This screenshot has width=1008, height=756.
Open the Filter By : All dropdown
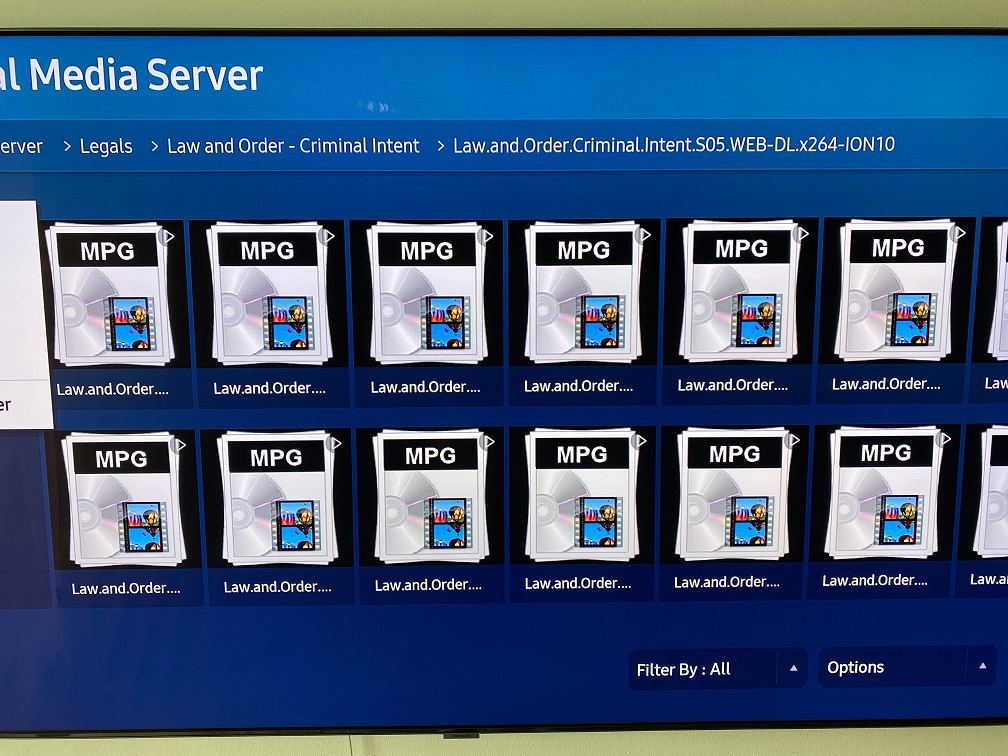(717, 669)
